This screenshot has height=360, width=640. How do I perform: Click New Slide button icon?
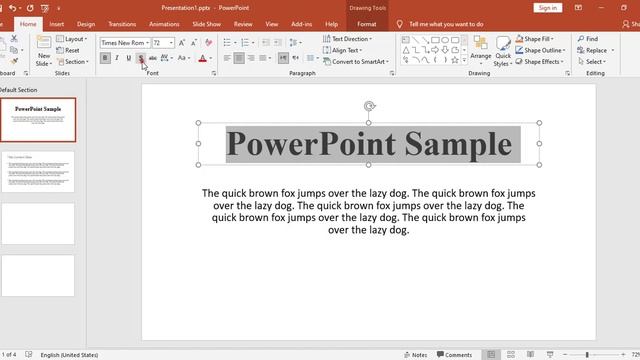(x=44, y=42)
